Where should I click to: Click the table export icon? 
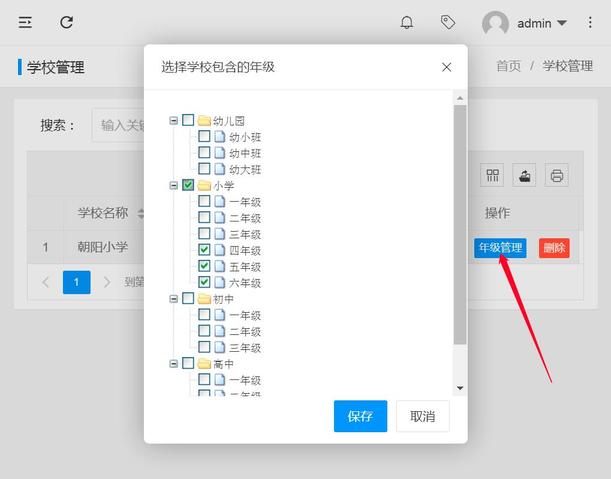point(524,175)
